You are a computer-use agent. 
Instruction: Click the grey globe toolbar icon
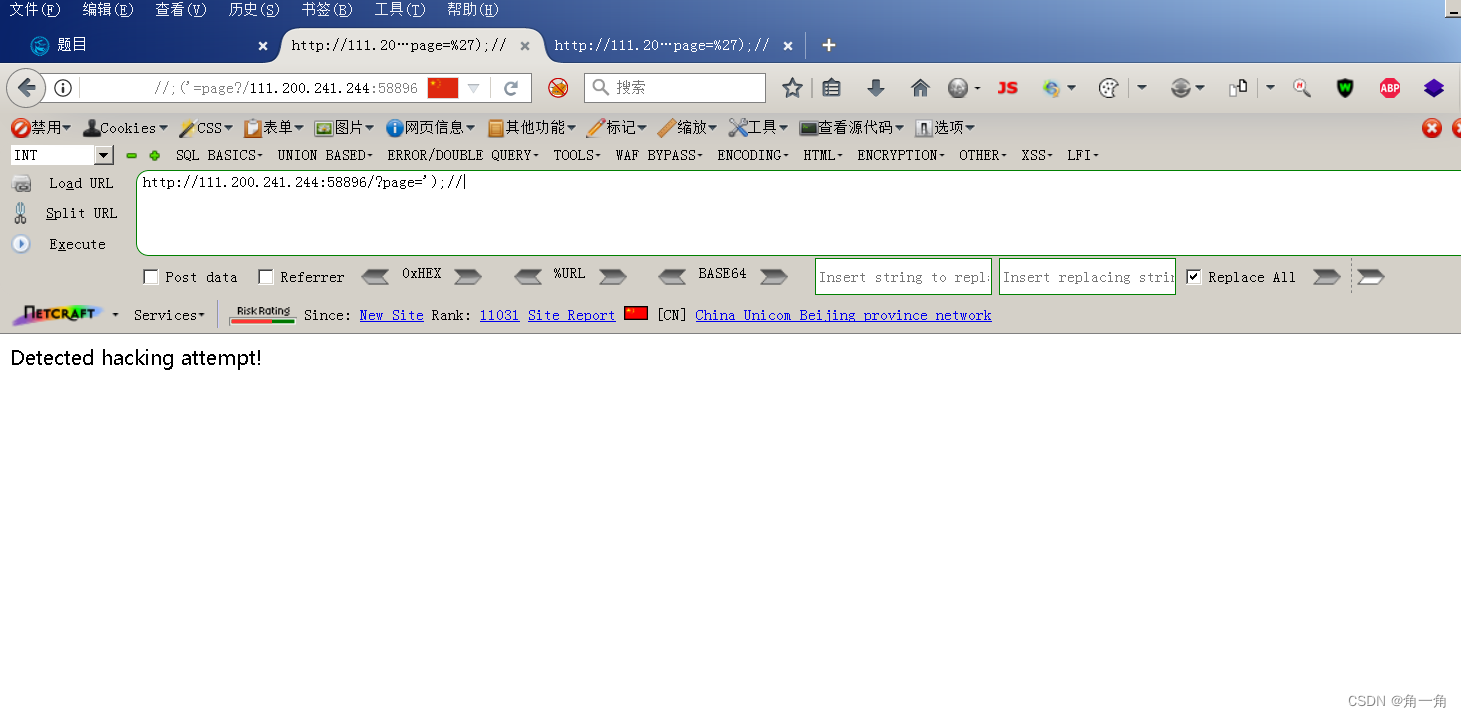coord(958,88)
